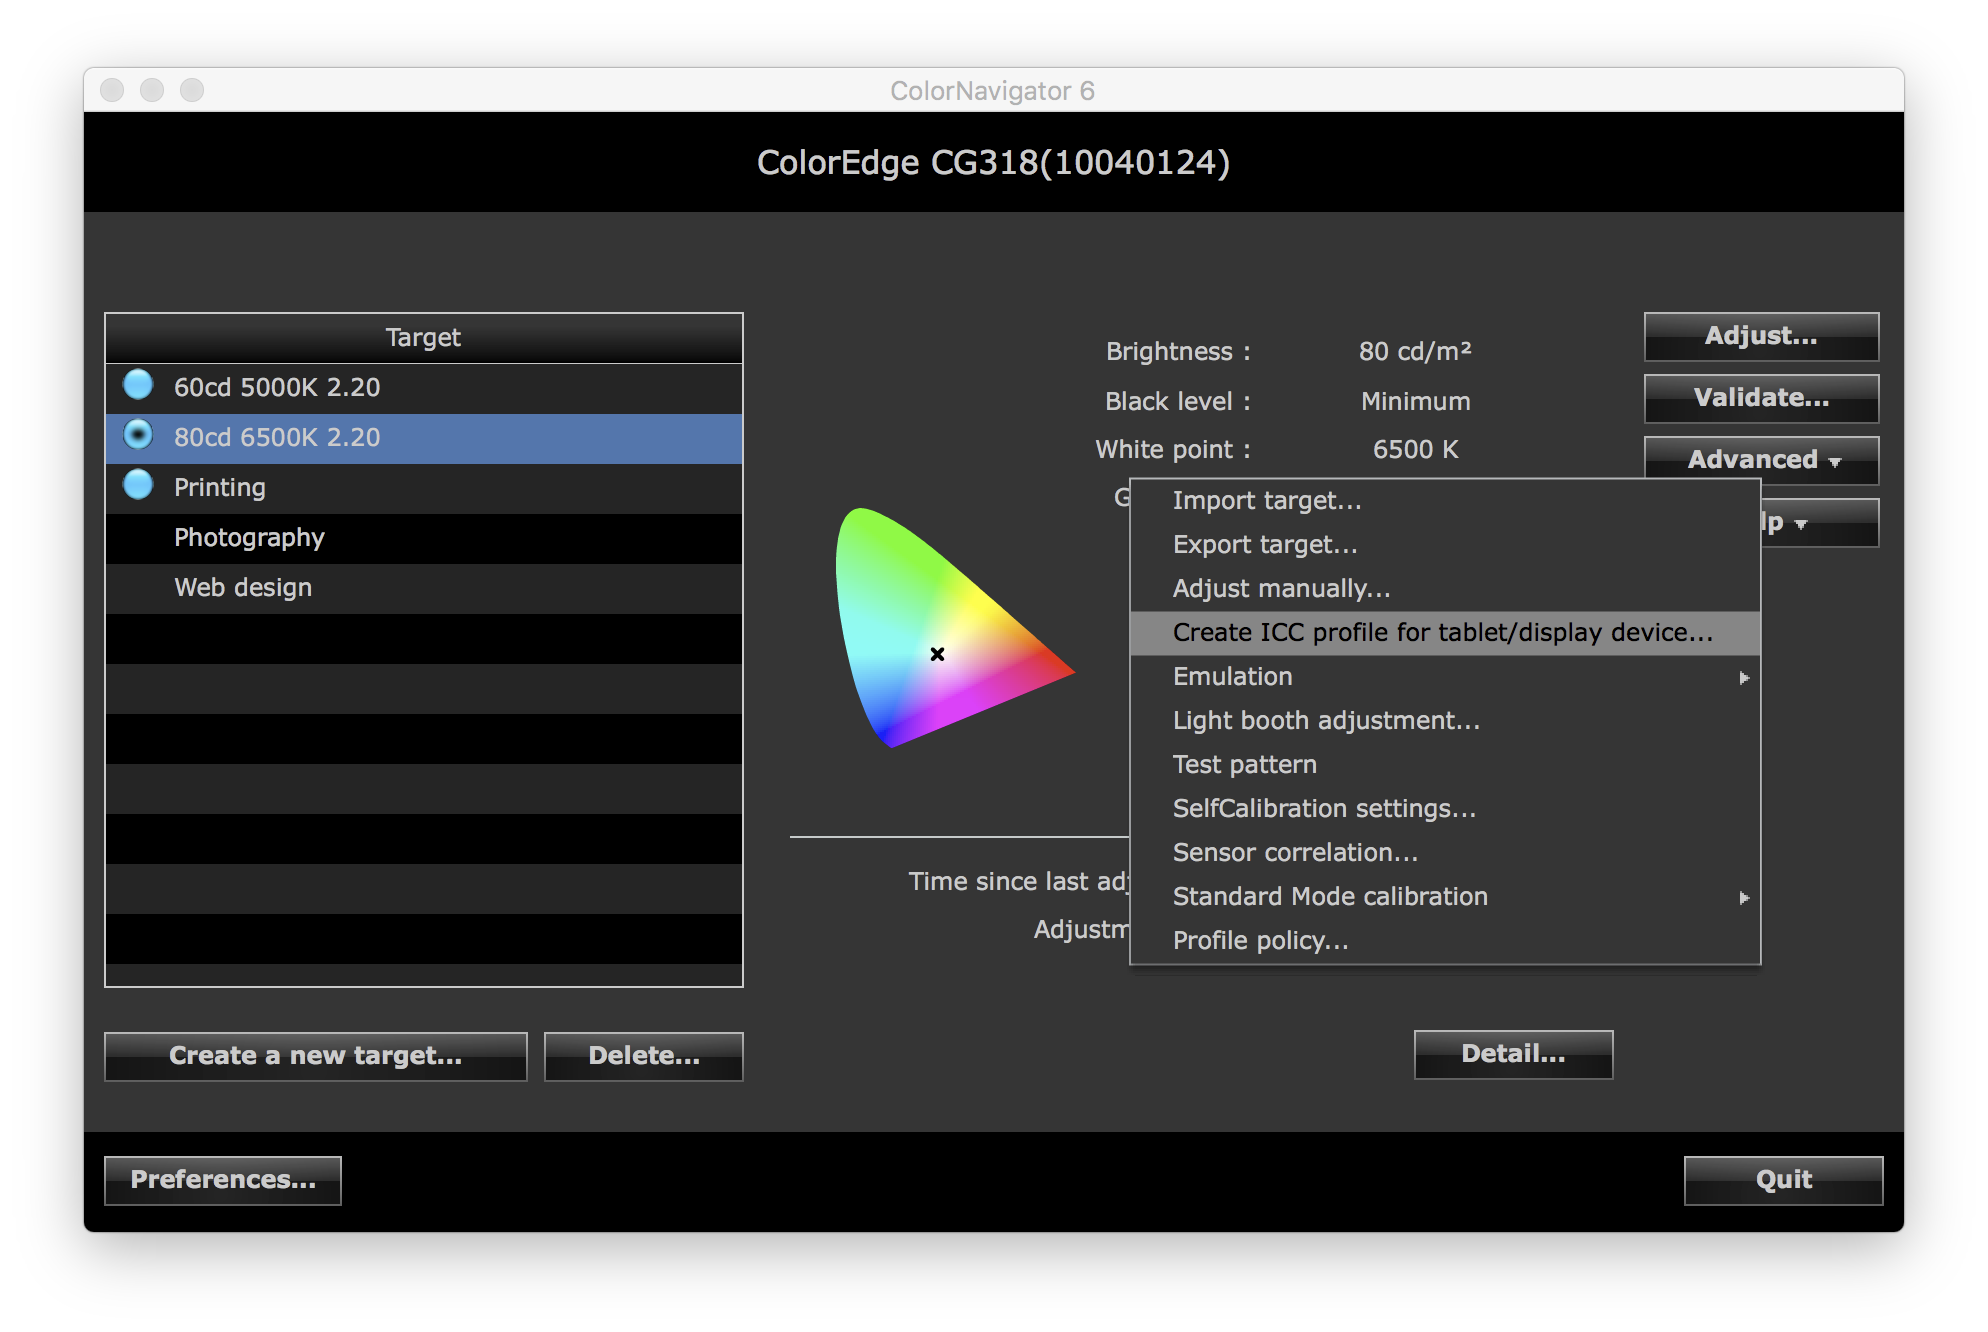This screenshot has width=1988, height=1332.
Task: Click Create a new target... button
Action: [x=316, y=1056]
